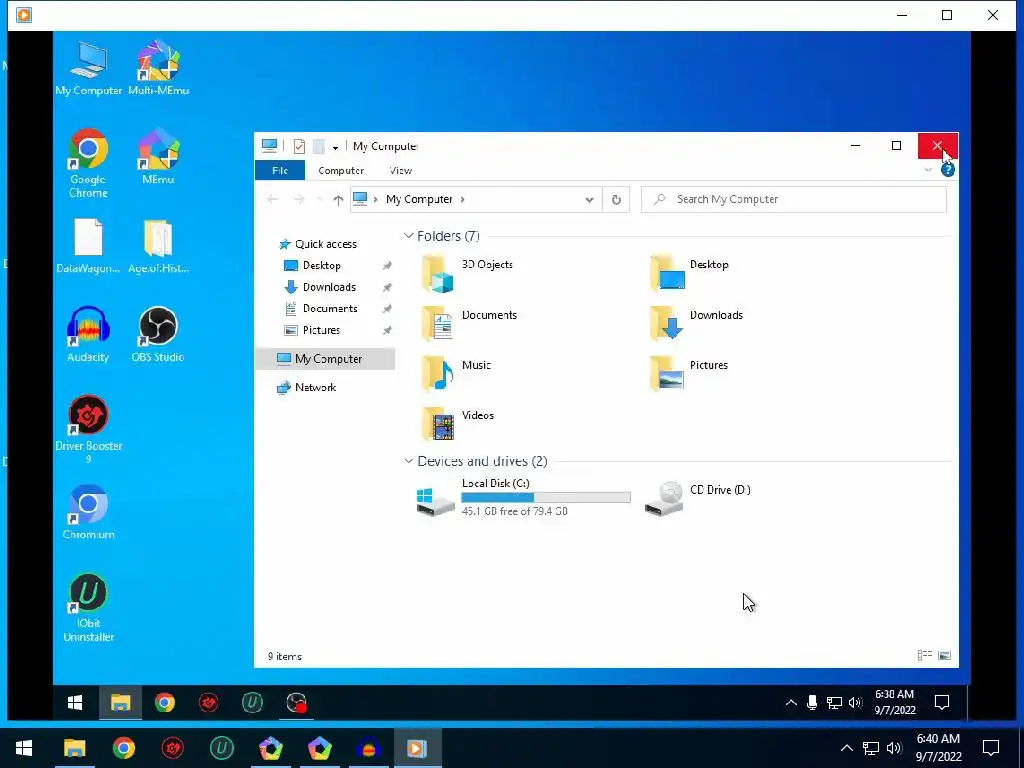
Task: Select Age.of.Hist folder on desktop
Action: tap(158, 246)
